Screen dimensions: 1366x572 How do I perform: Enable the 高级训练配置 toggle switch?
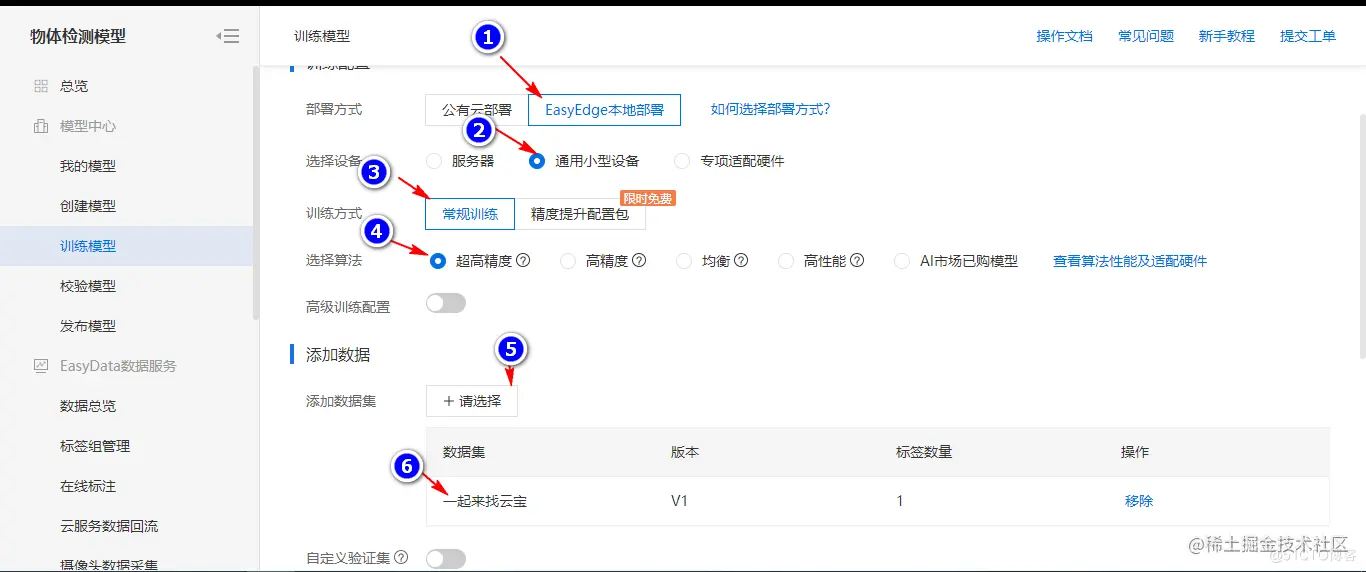[446, 303]
